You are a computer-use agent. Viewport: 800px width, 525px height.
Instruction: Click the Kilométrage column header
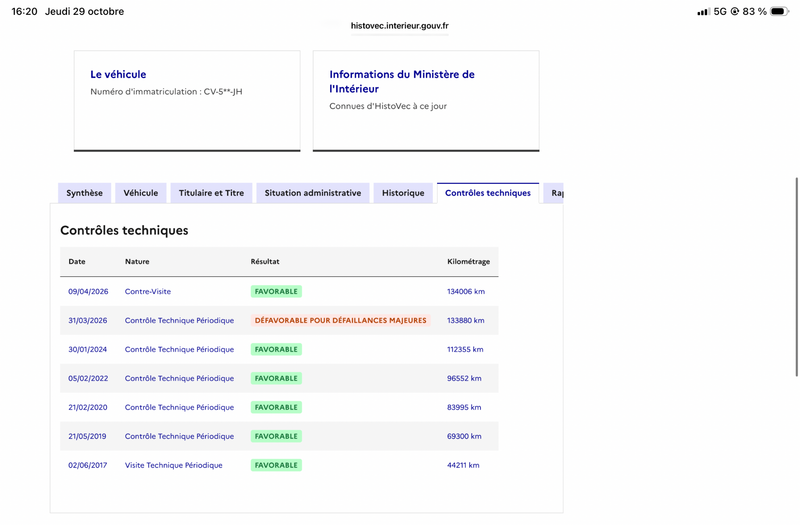[x=468, y=261]
